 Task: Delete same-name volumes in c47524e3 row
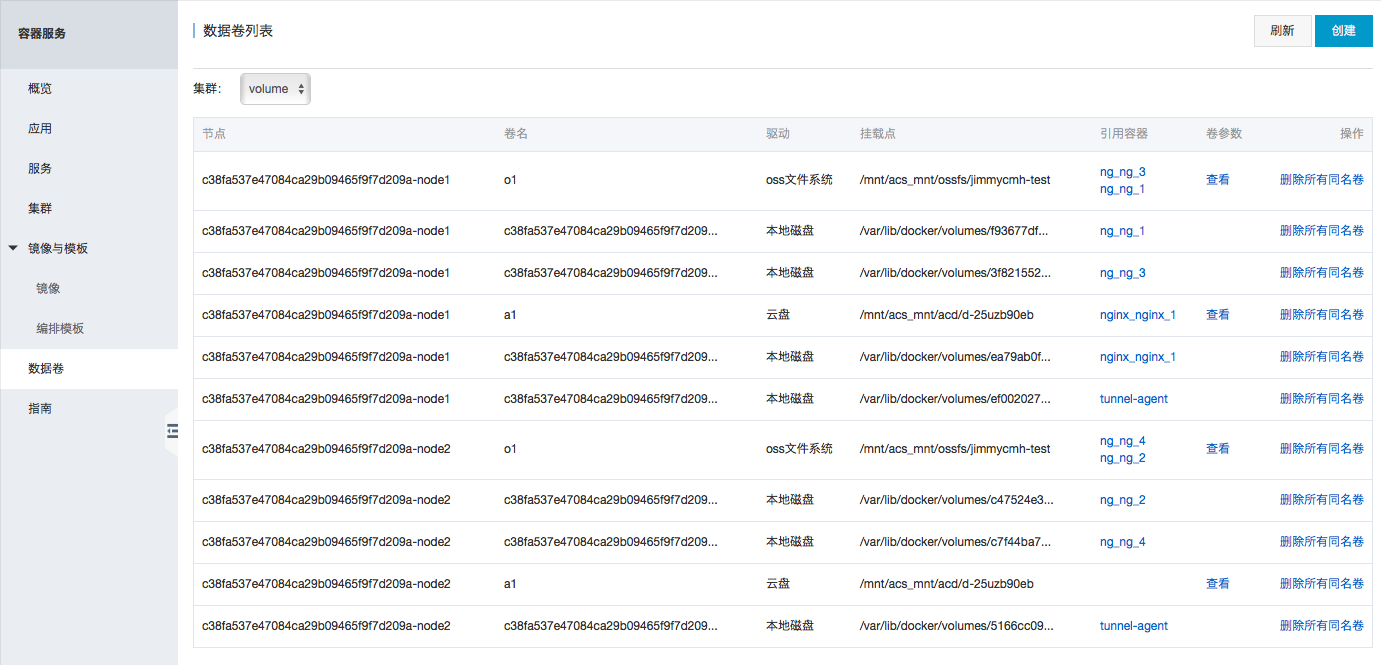click(1321, 500)
